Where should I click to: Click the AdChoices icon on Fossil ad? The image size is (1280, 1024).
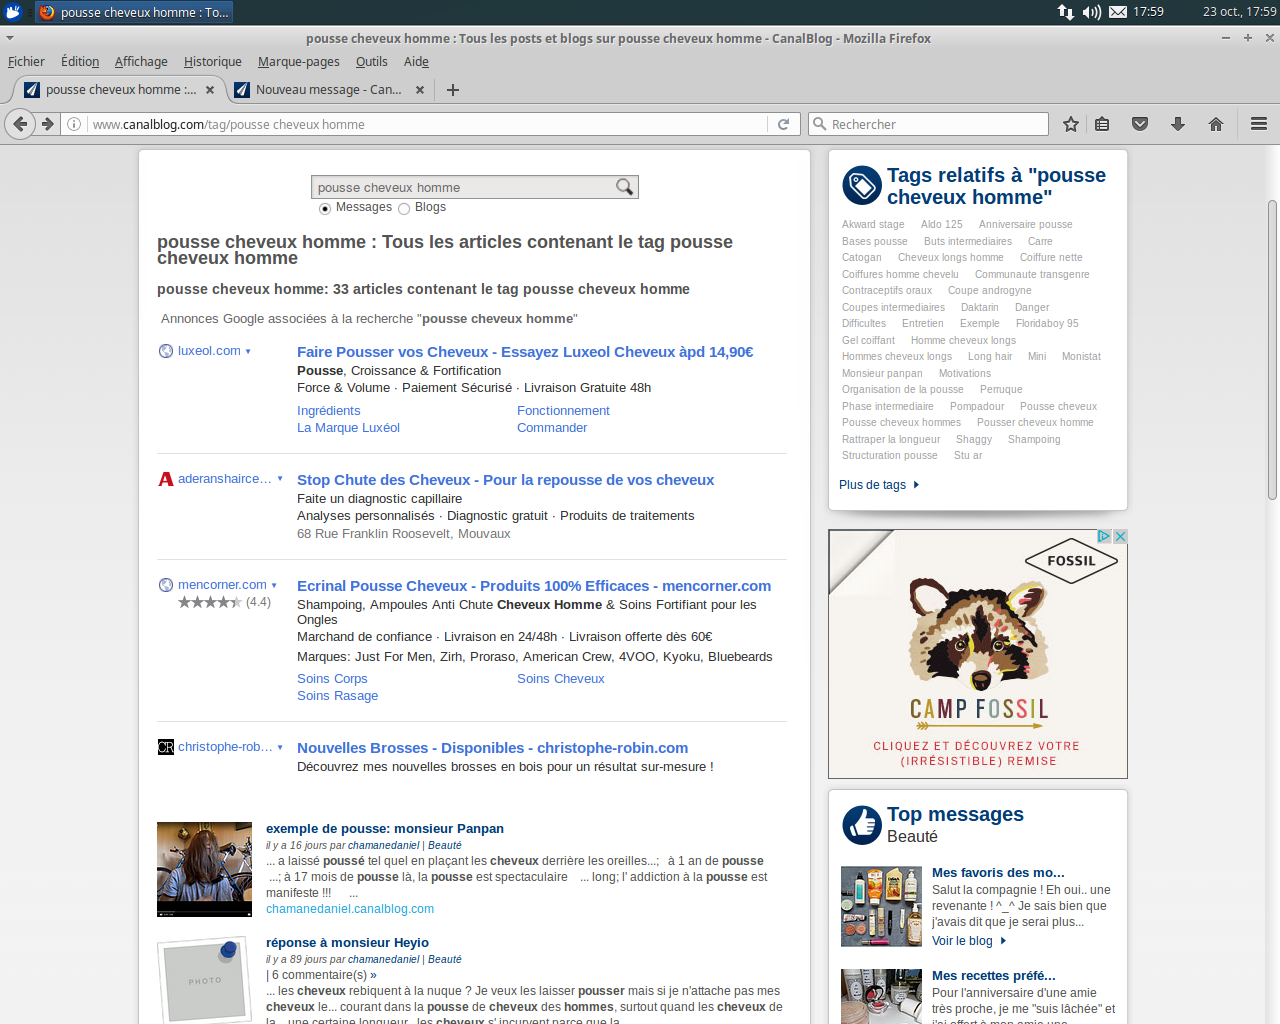pyautogui.click(x=1104, y=536)
